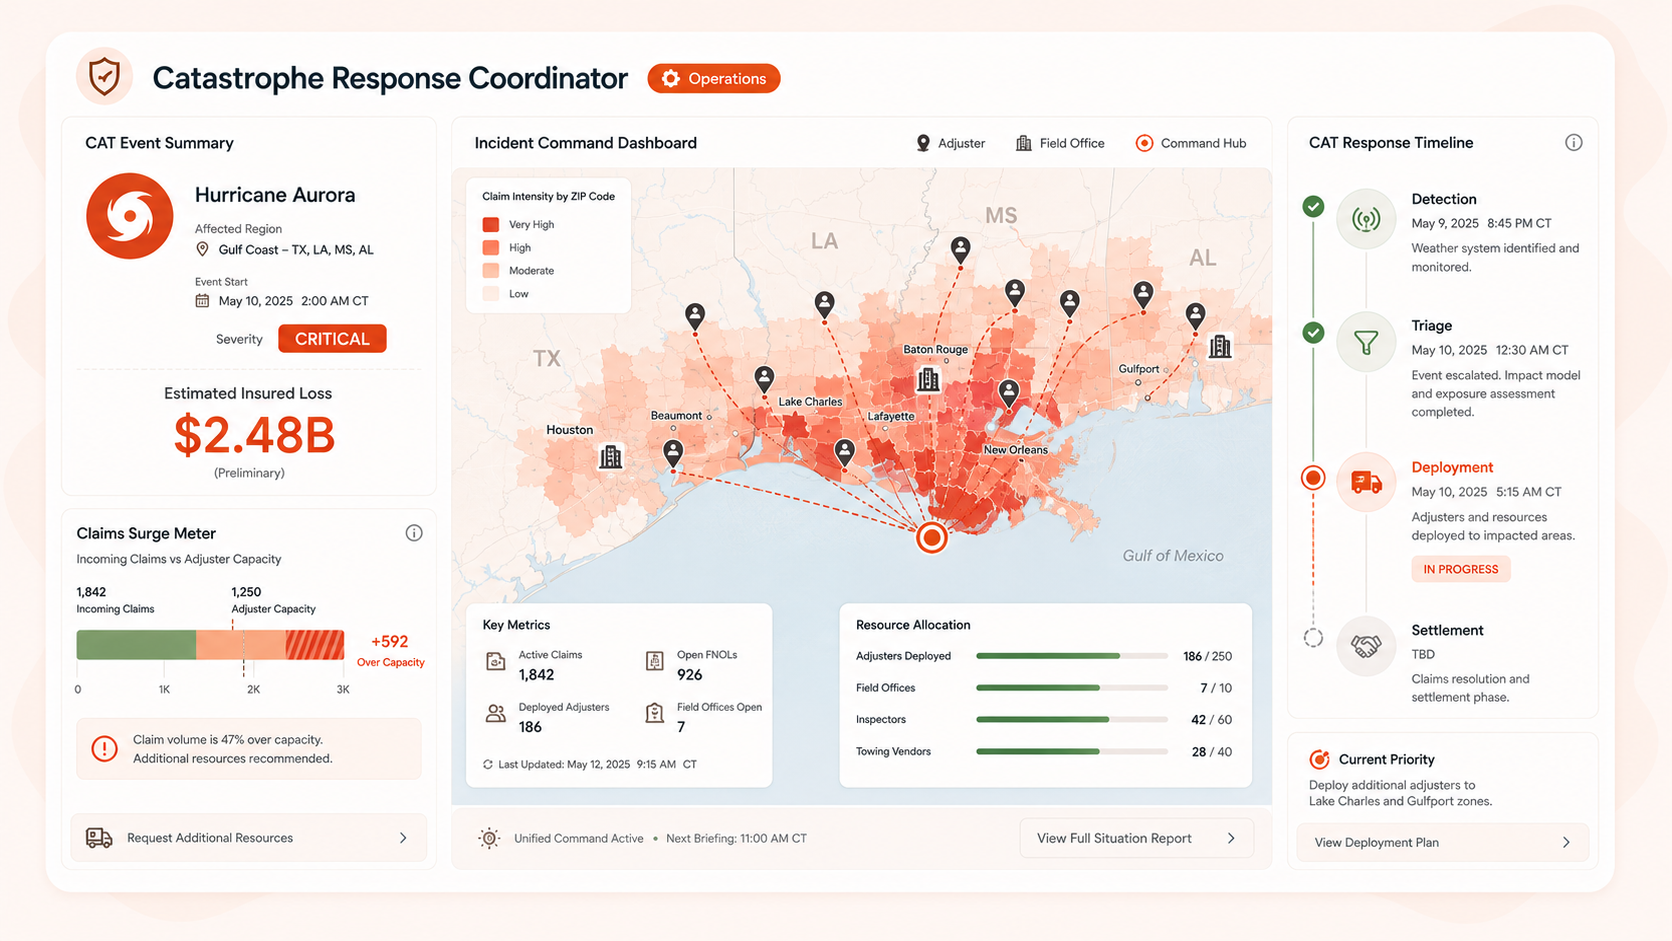1672x941 pixels.
Task: Click the warning icon in capacity alert
Action: coord(104,748)
